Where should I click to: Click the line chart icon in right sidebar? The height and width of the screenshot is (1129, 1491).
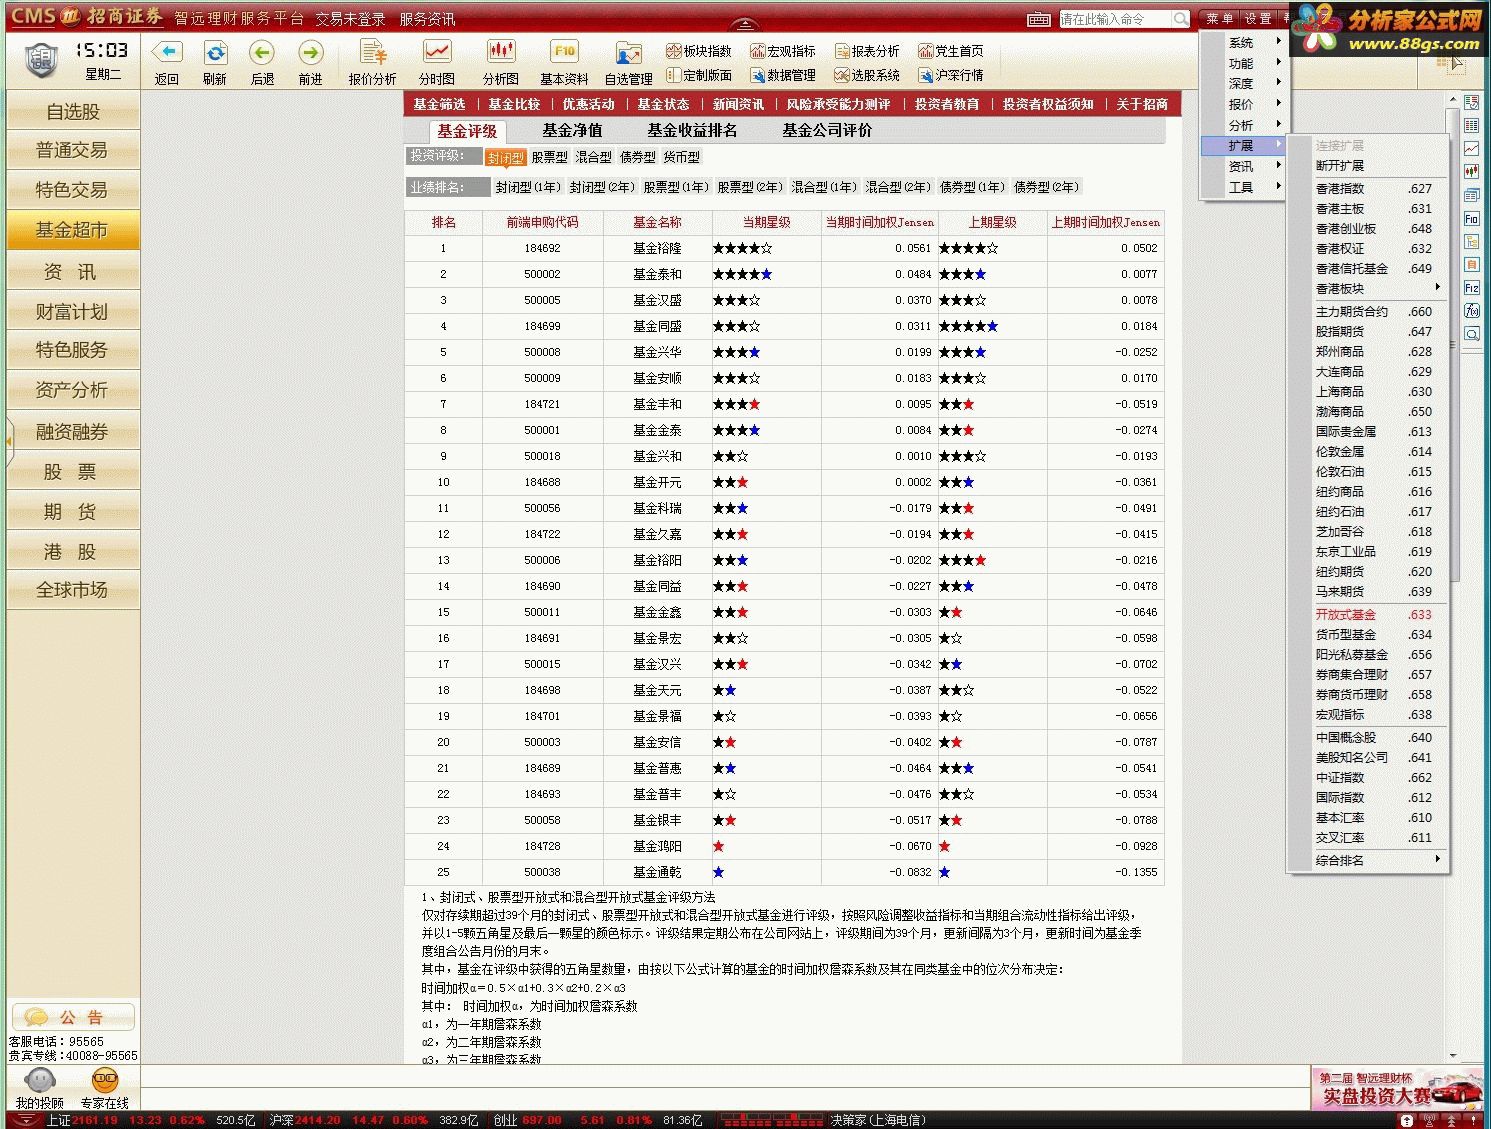1471,148
